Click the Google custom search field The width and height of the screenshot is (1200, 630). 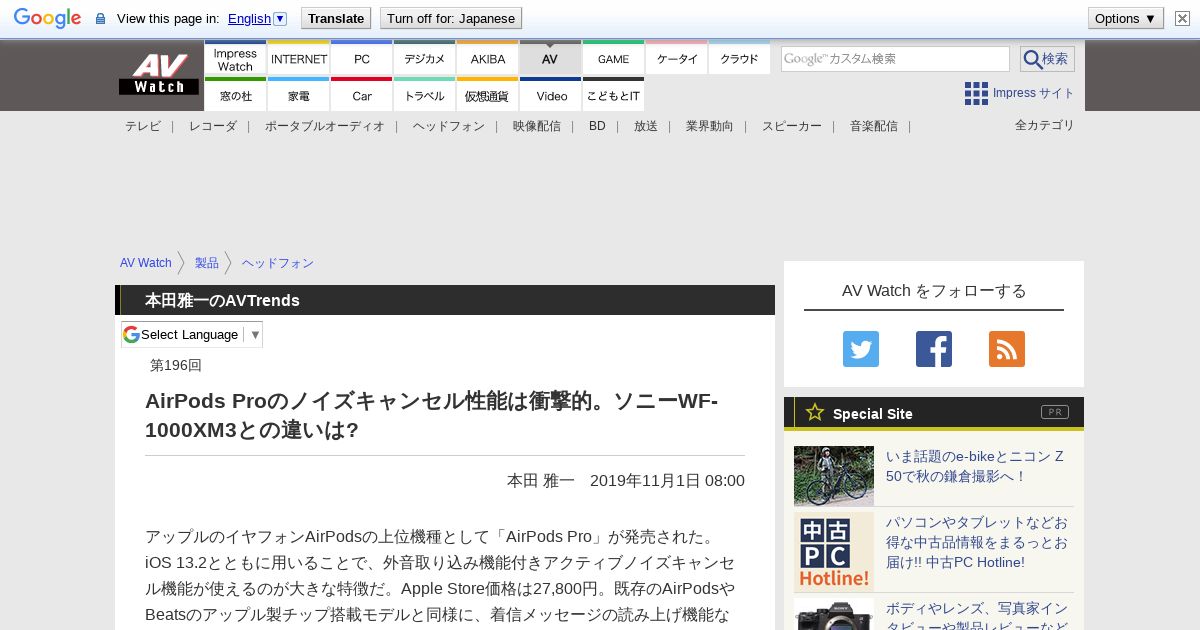(895, 59)
